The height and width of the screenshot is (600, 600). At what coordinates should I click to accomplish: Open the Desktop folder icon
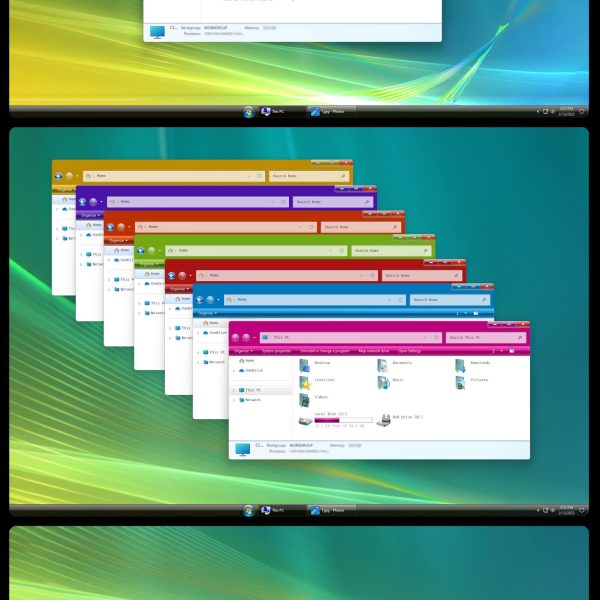click(x=305, y=366)
